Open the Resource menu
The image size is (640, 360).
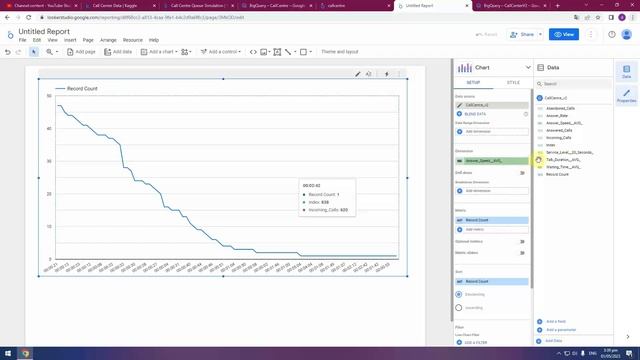click(x=133, y=40)
